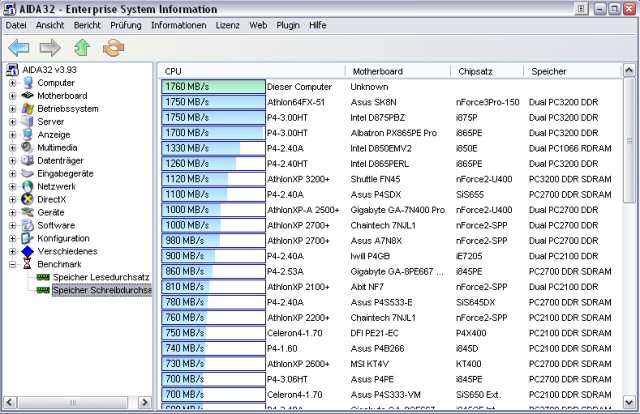Image resolution: width=640 pixels, height=414 pixels.
Task: Click the Server tree icon
Action: click(x=28, y=122)
